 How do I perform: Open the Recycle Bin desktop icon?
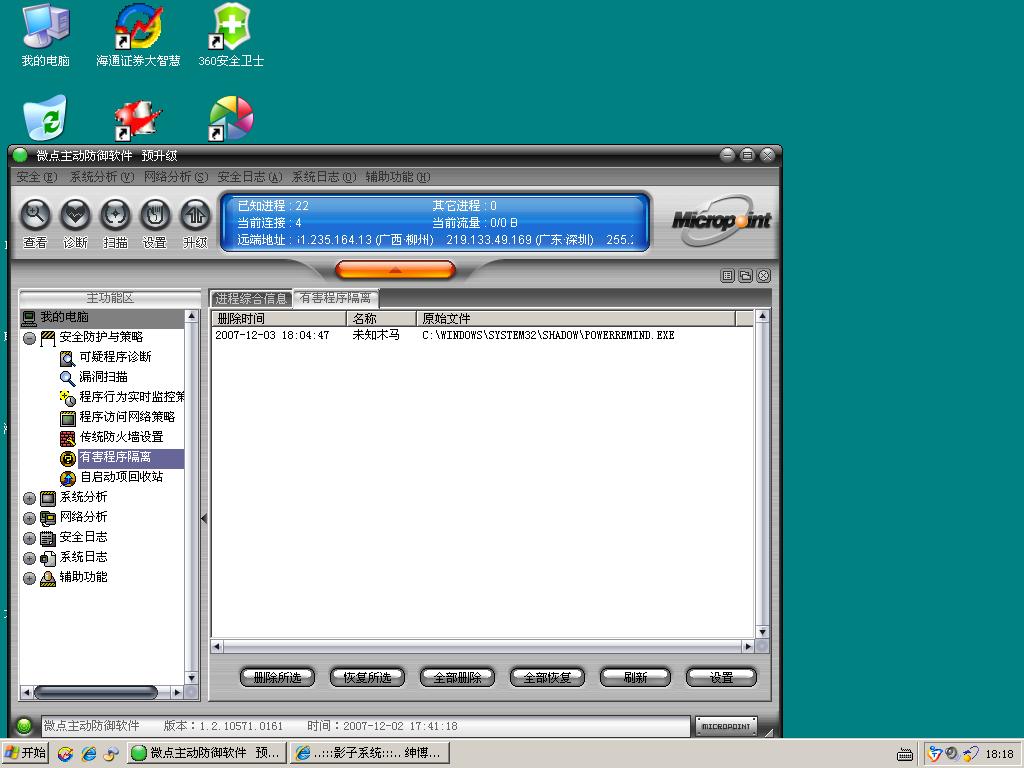pos(45,118)
